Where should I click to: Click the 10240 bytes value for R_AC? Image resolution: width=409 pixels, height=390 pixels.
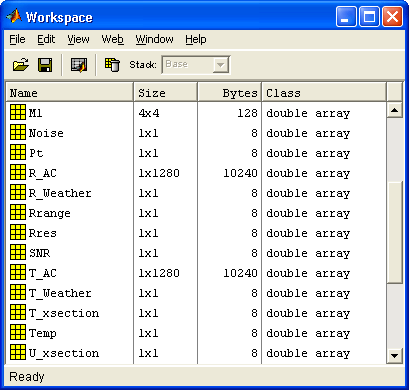241,173
